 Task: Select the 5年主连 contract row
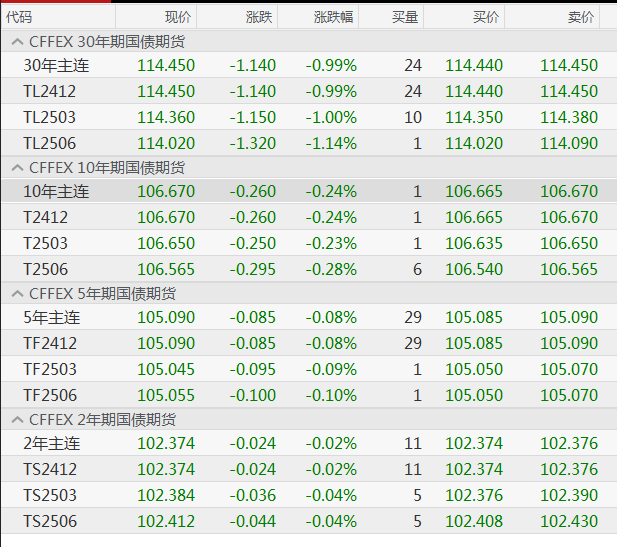point(52,318)
